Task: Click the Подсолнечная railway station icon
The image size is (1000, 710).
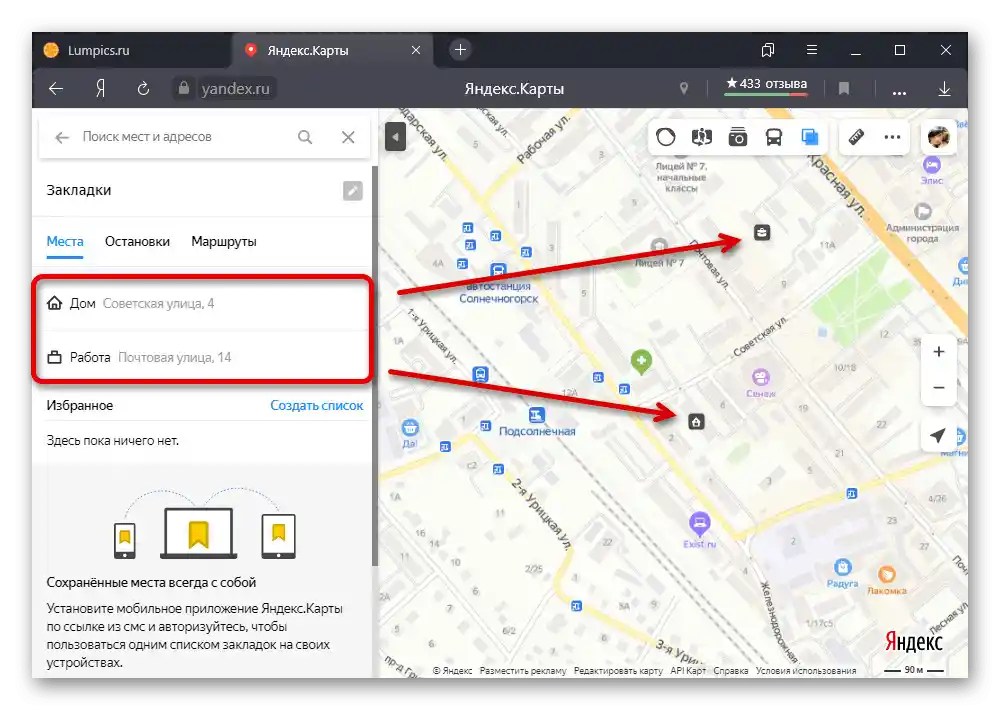Action: [537, 415]
